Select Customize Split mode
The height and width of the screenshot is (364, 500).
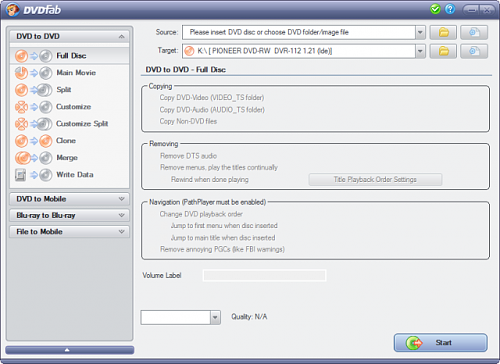pos(70,124)
